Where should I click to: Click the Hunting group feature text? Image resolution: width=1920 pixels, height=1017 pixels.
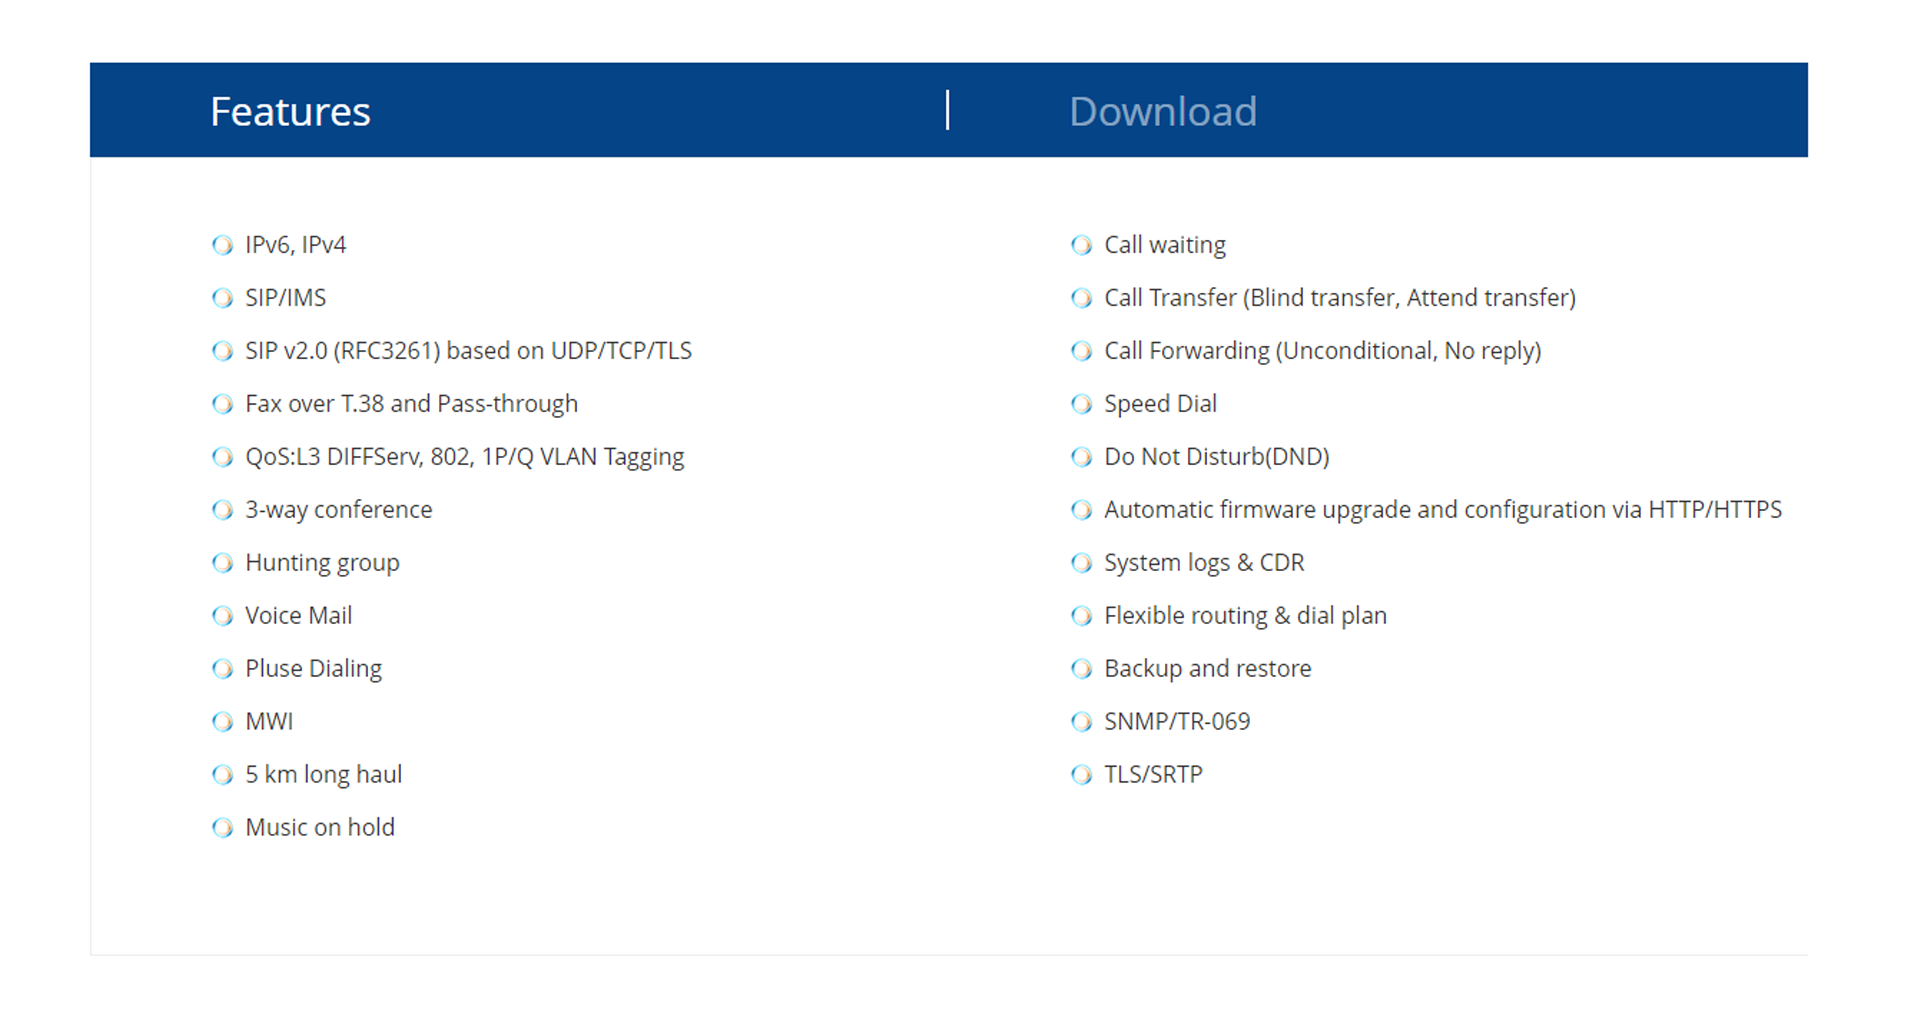coord(322,563)
